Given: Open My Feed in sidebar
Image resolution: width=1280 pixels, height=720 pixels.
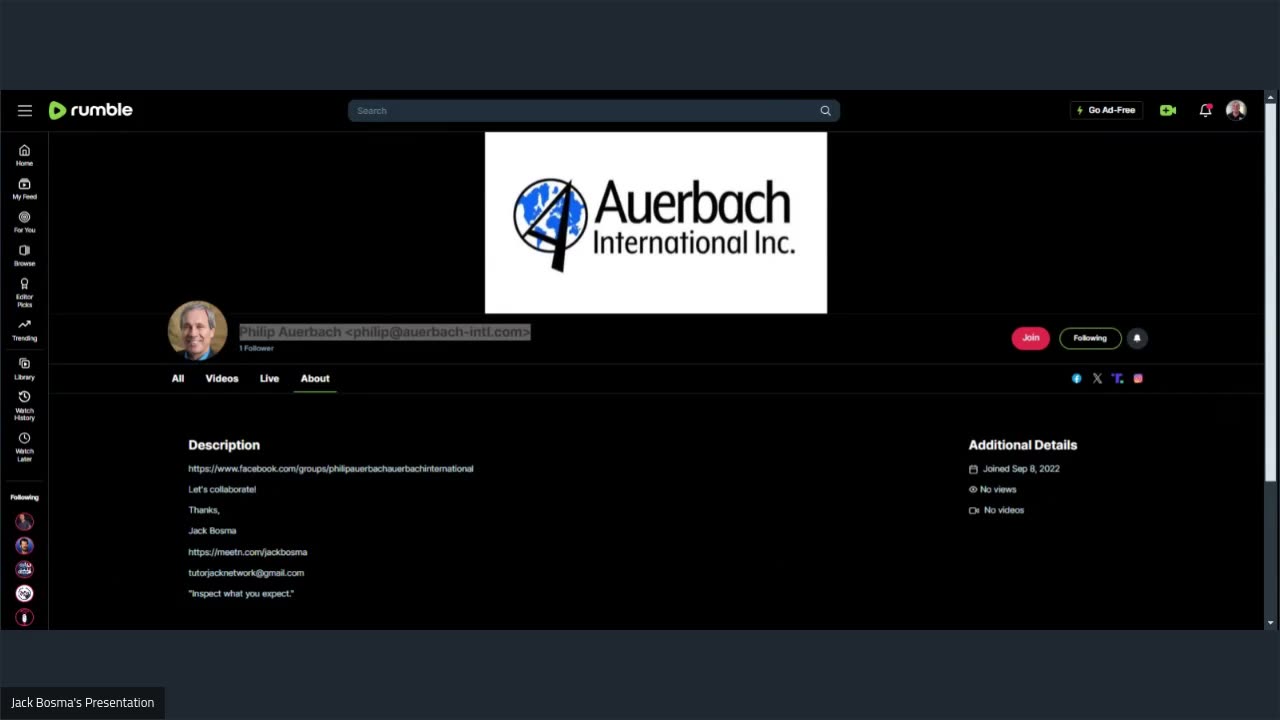Looking at the screenshot, I should [x=24, y=189].
